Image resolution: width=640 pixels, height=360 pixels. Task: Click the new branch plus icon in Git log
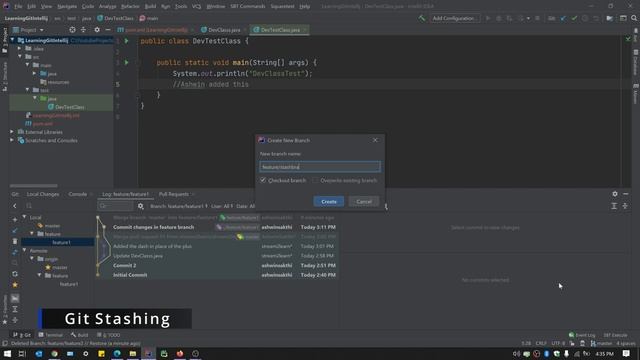point(15,220)
